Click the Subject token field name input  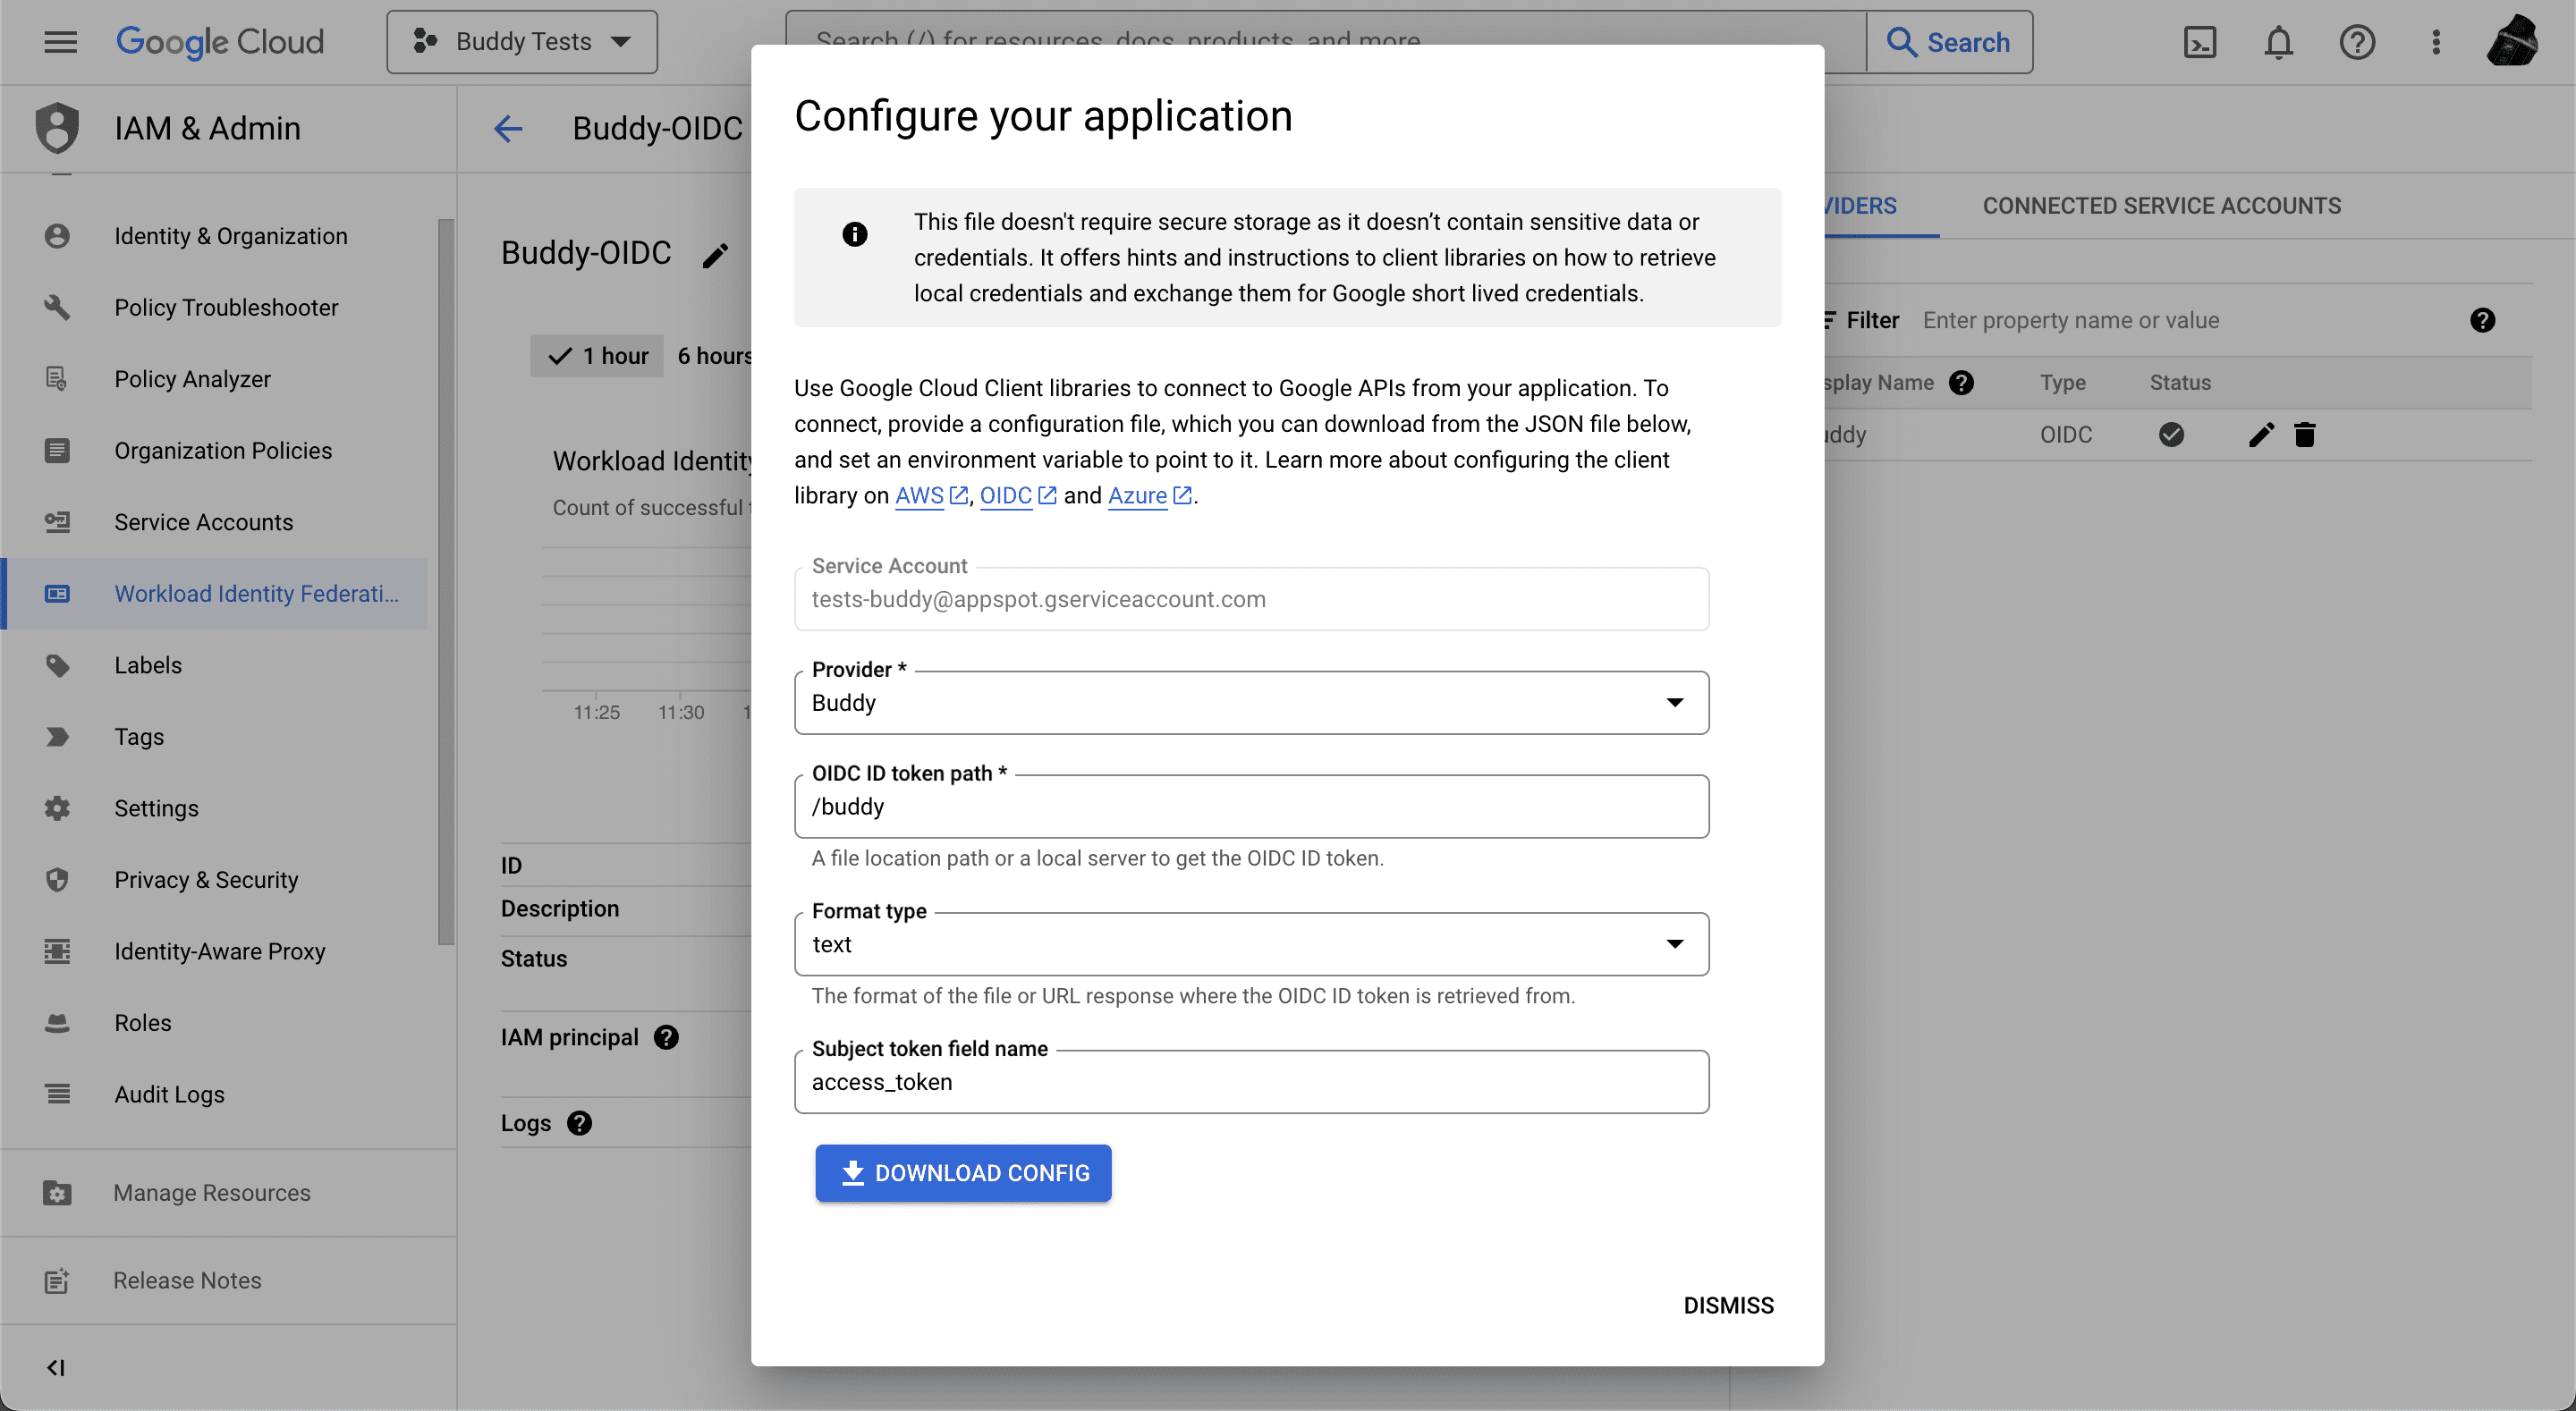pos(1251,1081)
